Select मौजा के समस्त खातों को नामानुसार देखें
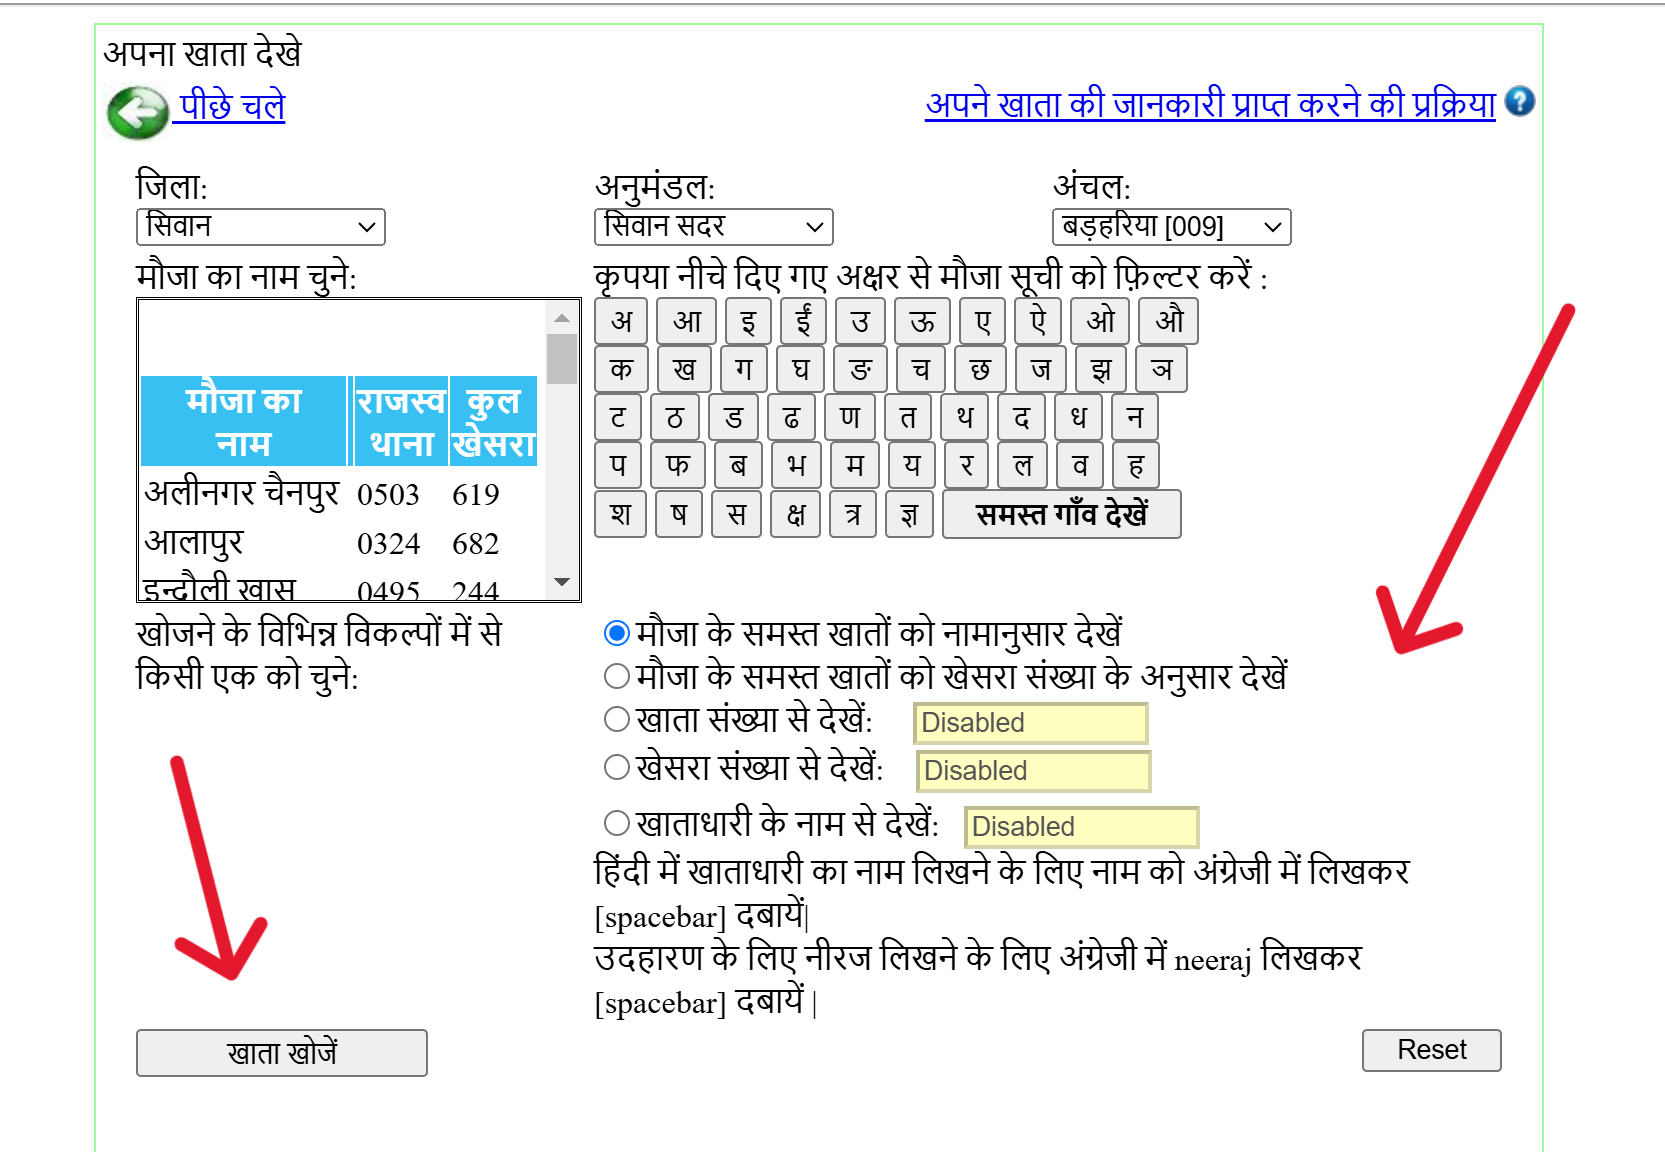The width and height of the screenshot is (1665, 1152). pyautogui.click(x=617, y=633)
